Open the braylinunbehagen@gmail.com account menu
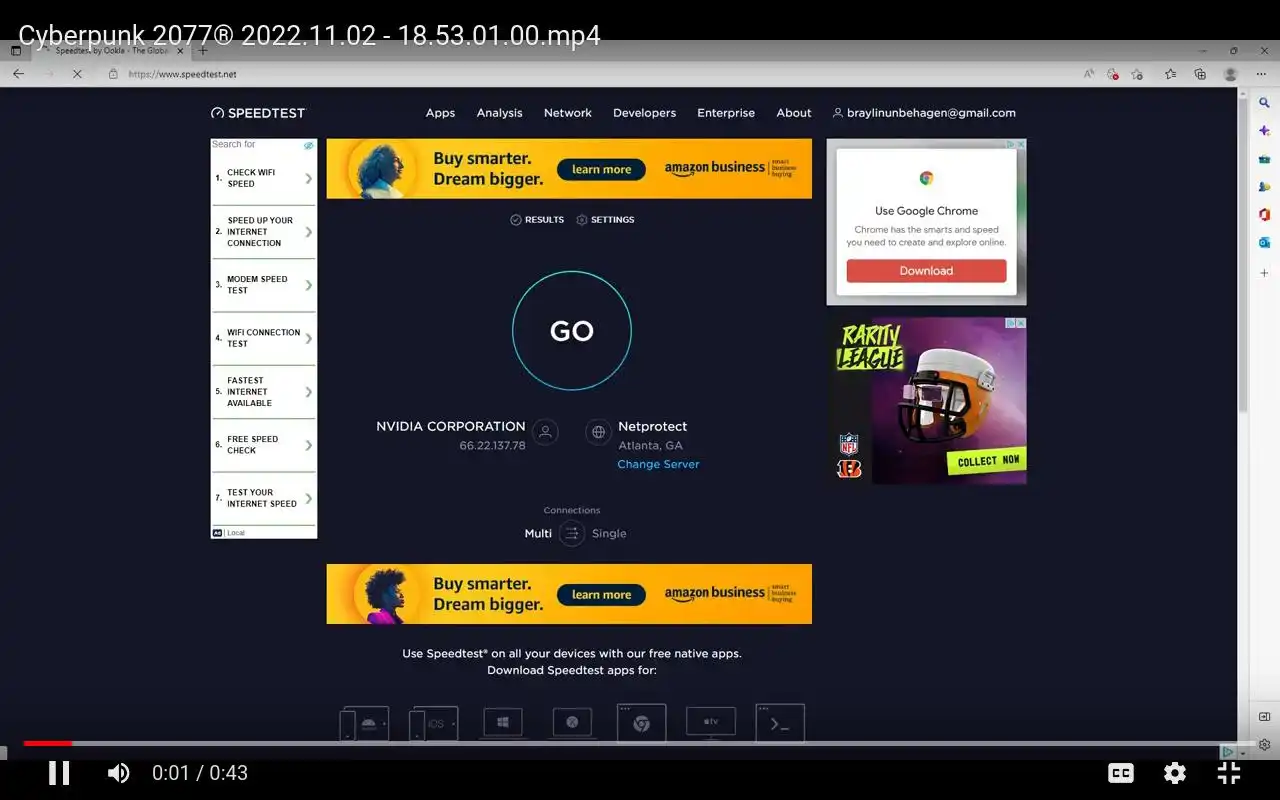 pos(924,113)
